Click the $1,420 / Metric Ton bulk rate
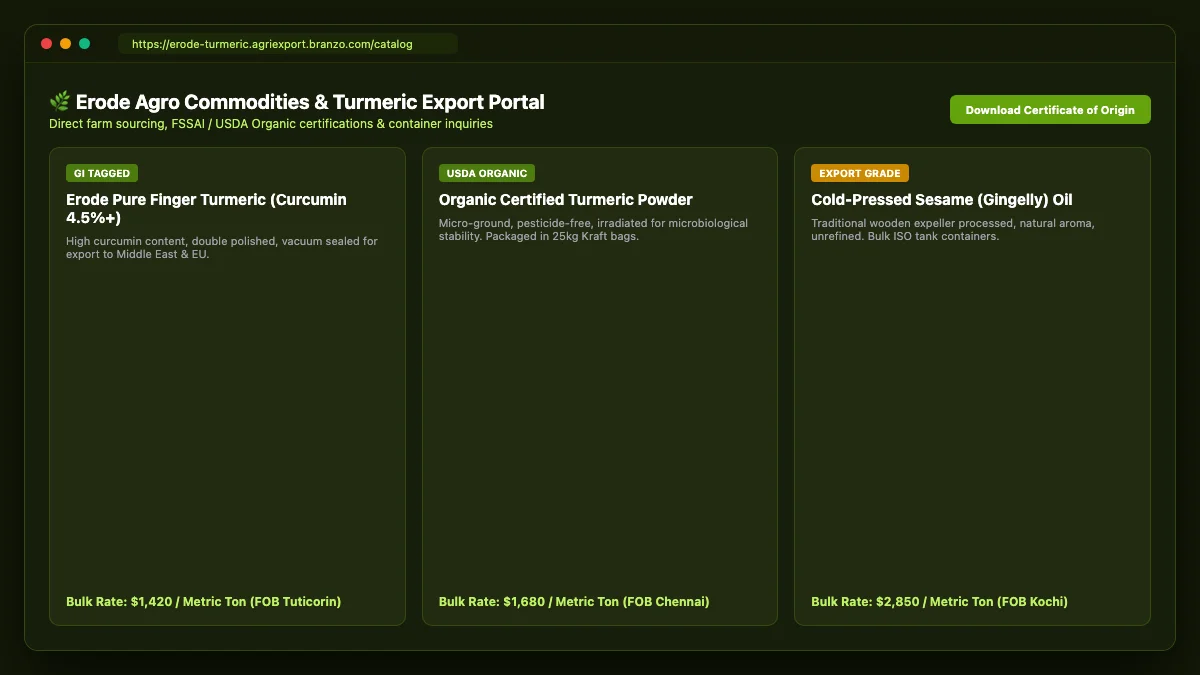Viewport: 1200px width, 675px height. click(x=204, y=602)
